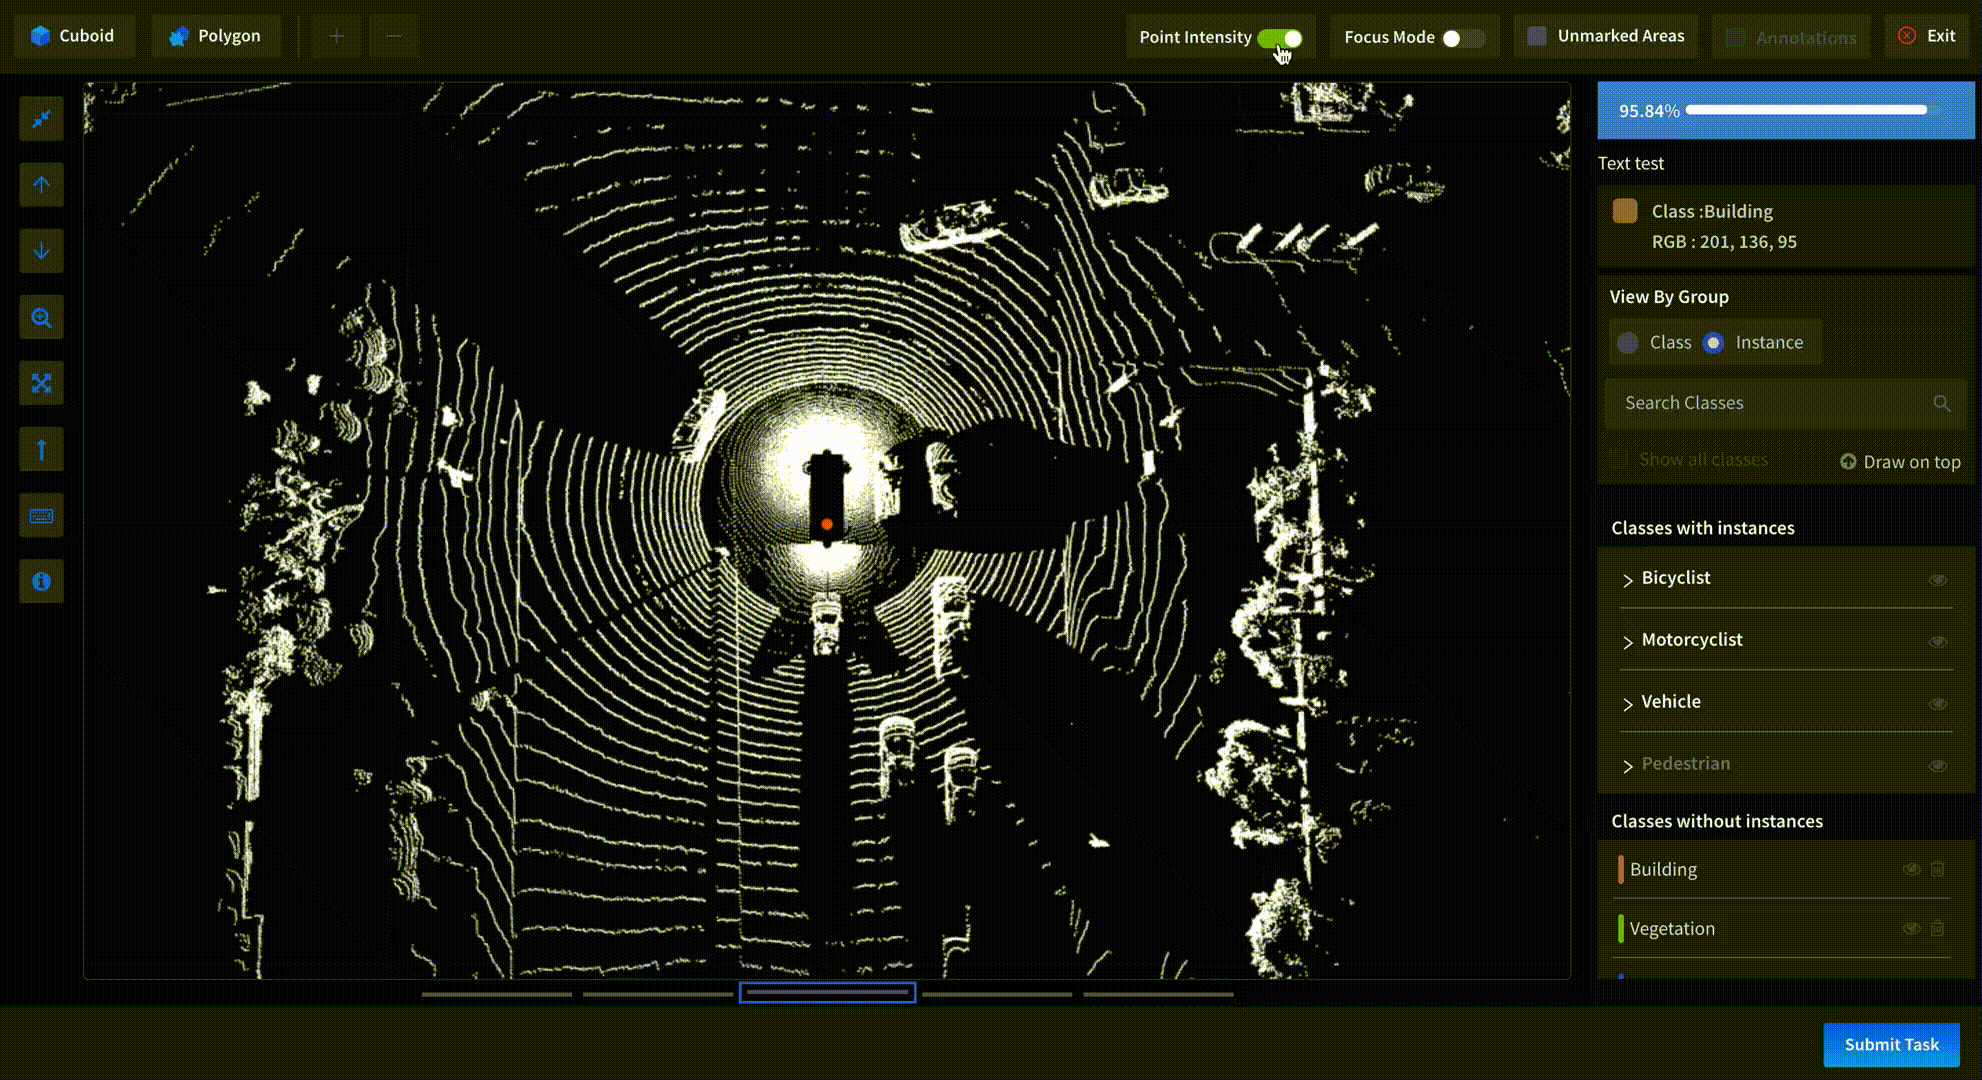The image size is (1982, 1080).
Task: Click the Classes without instances heading
Action: (1716, 821)
